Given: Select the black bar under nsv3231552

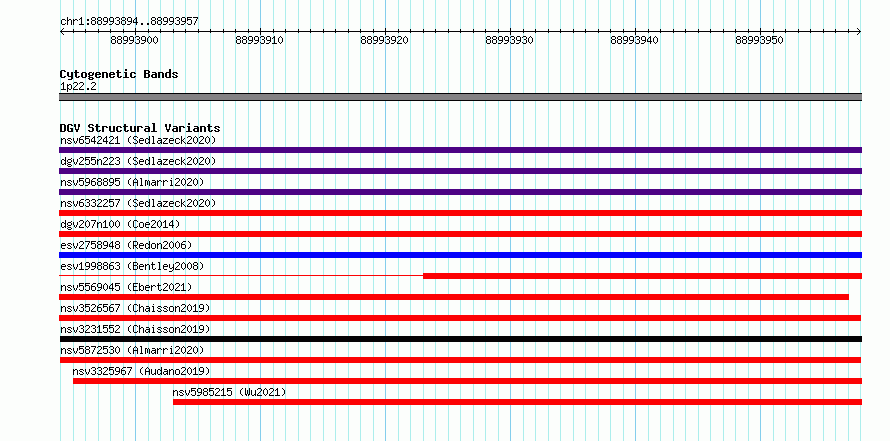Looking at the screenshot, I should [x=460, y=339].
